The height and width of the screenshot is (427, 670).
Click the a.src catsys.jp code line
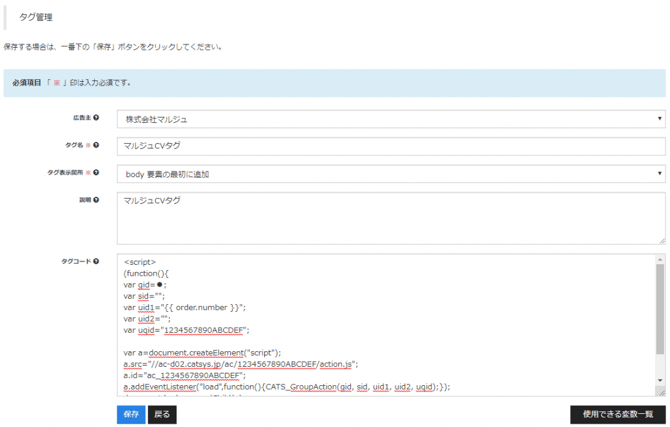[241, 364]
